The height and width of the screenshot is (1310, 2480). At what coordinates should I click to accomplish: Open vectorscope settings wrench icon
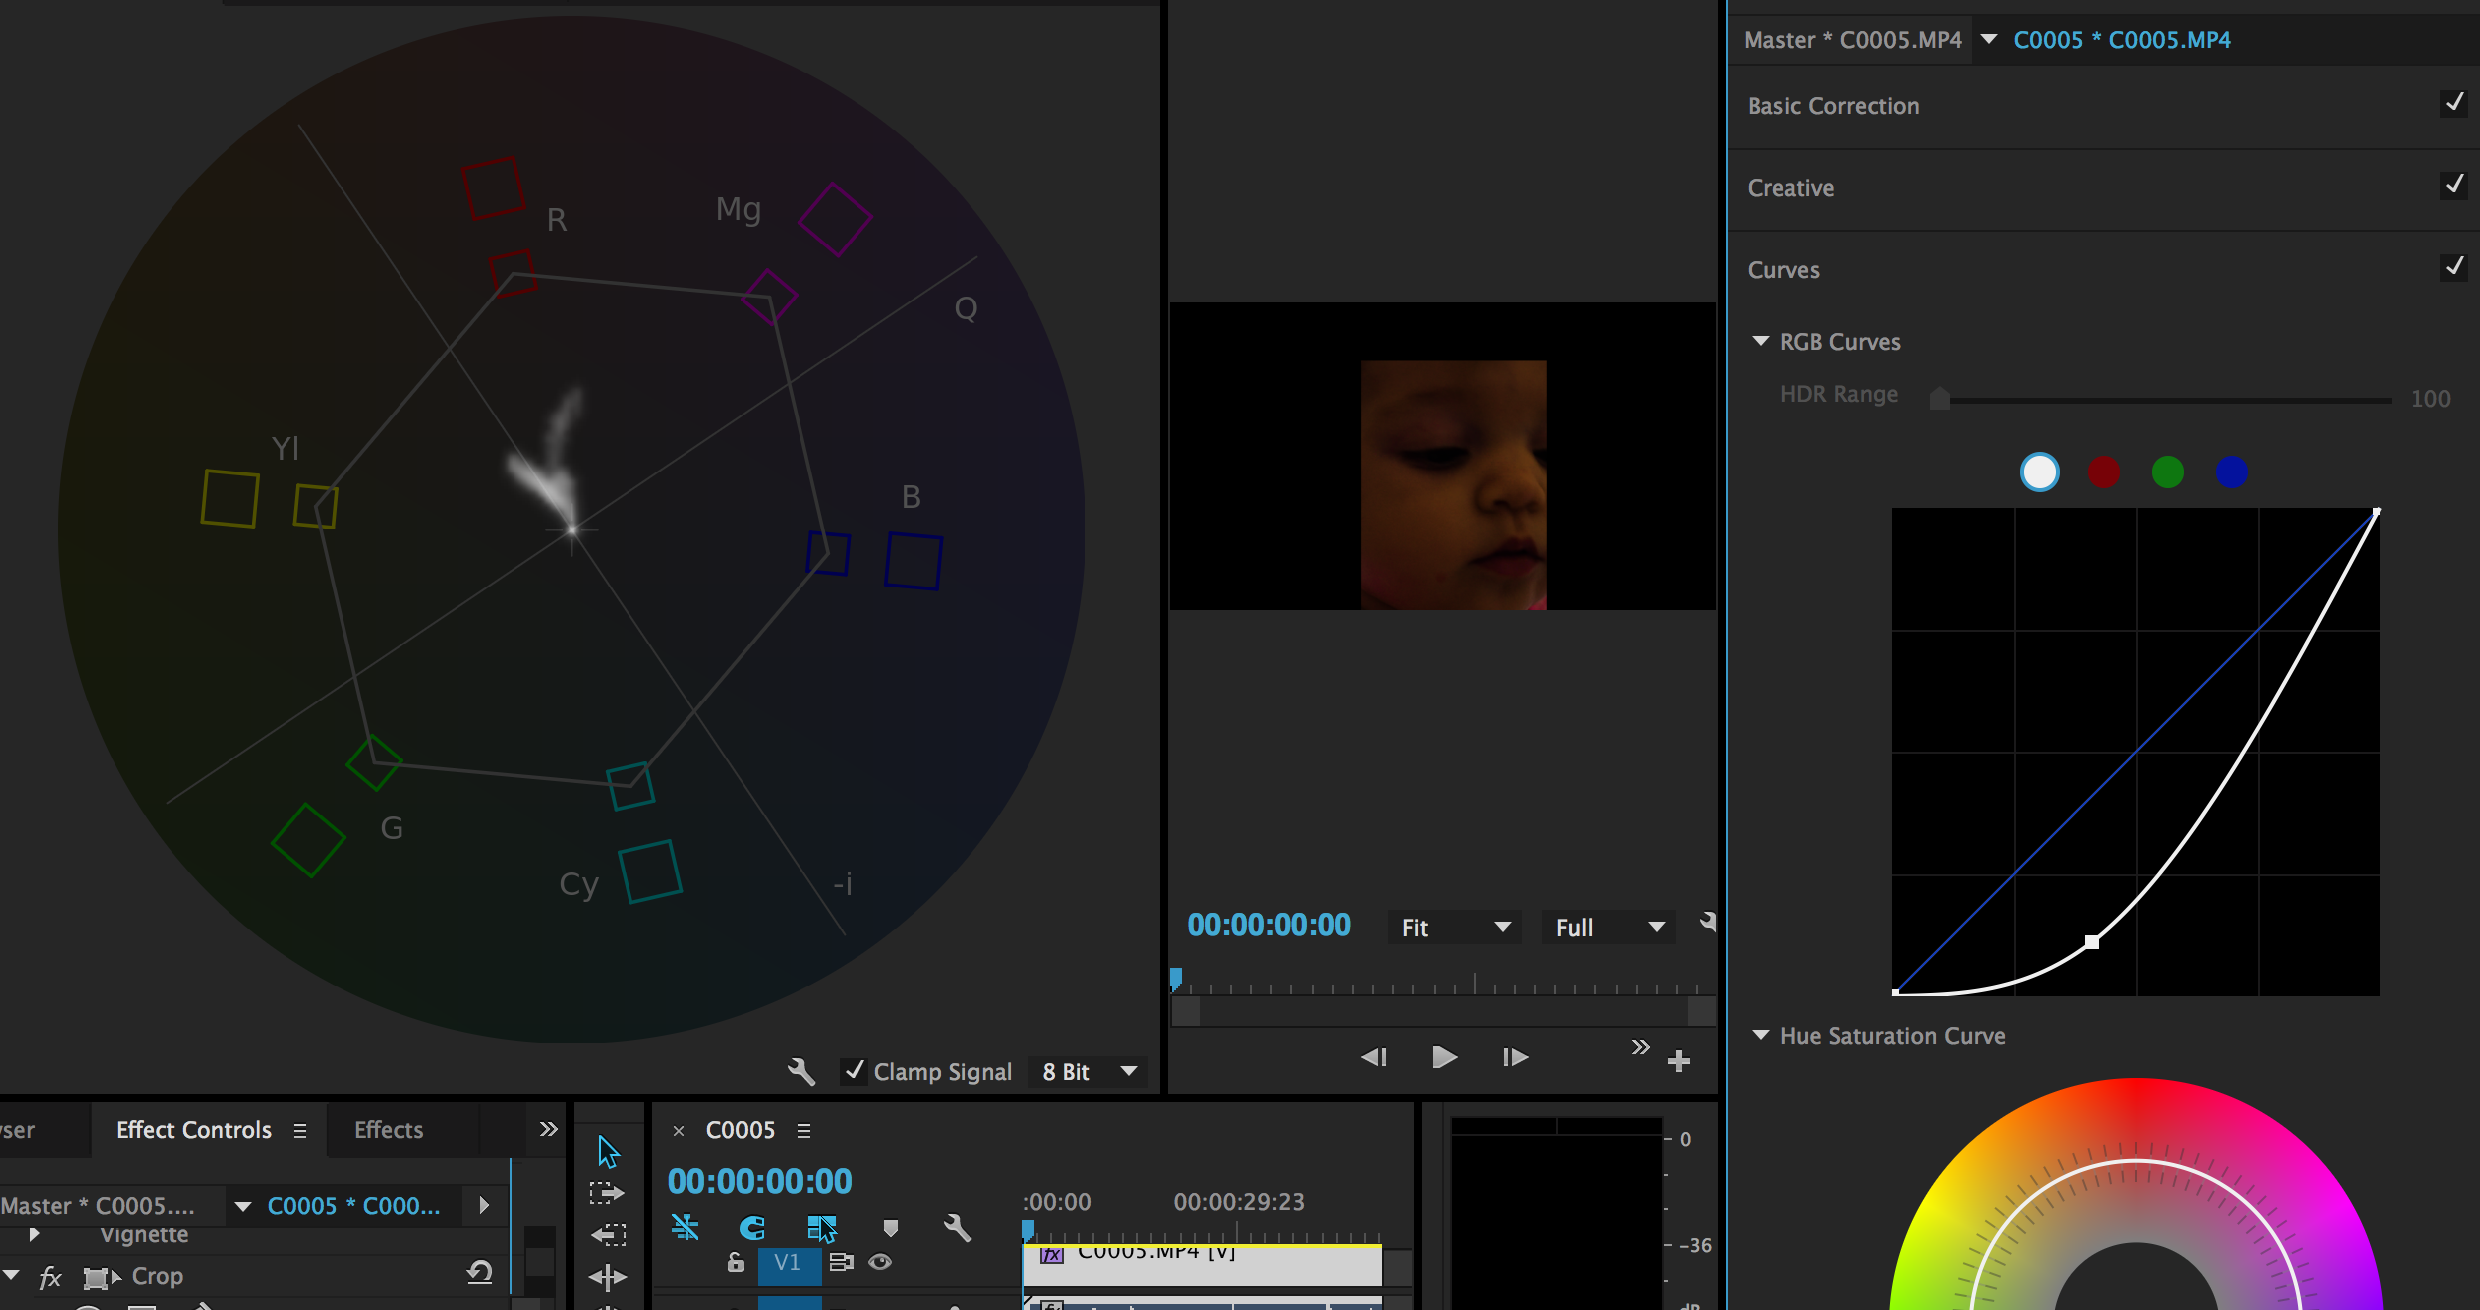point(801,1072)
